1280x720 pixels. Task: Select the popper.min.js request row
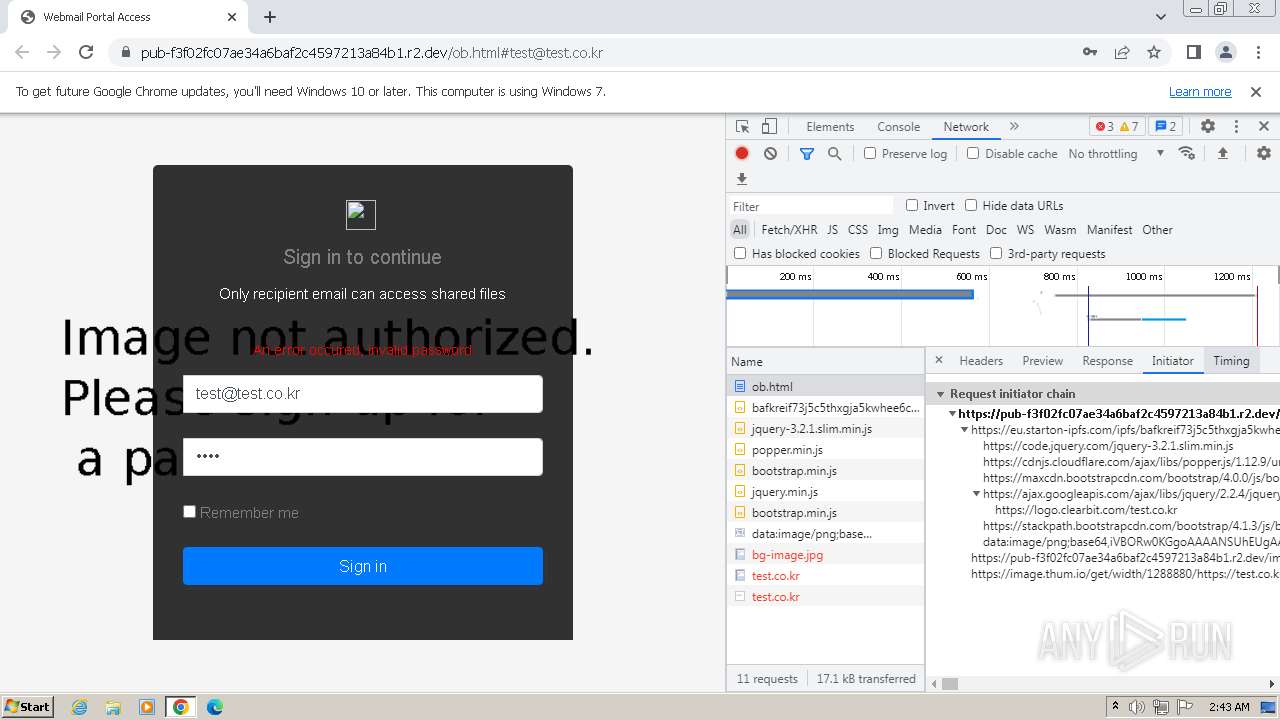(825, 449)
